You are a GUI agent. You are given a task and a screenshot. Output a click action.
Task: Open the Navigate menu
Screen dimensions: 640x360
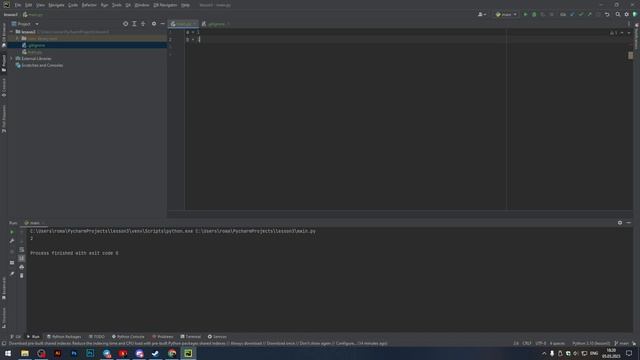click(x=56, y=5)
